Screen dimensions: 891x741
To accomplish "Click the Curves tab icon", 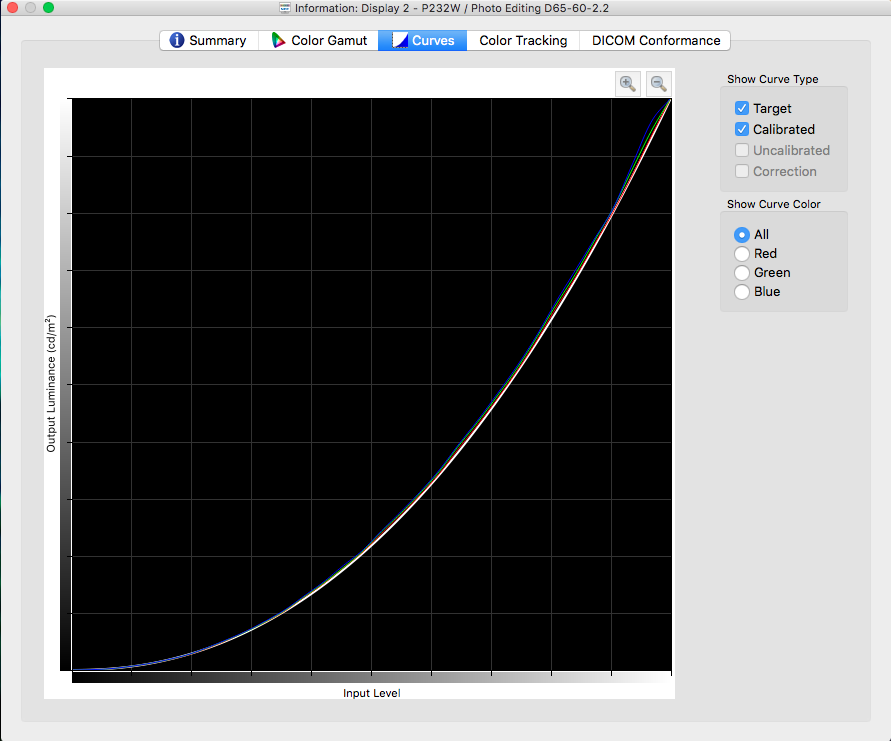I will [x=400, y=41].
